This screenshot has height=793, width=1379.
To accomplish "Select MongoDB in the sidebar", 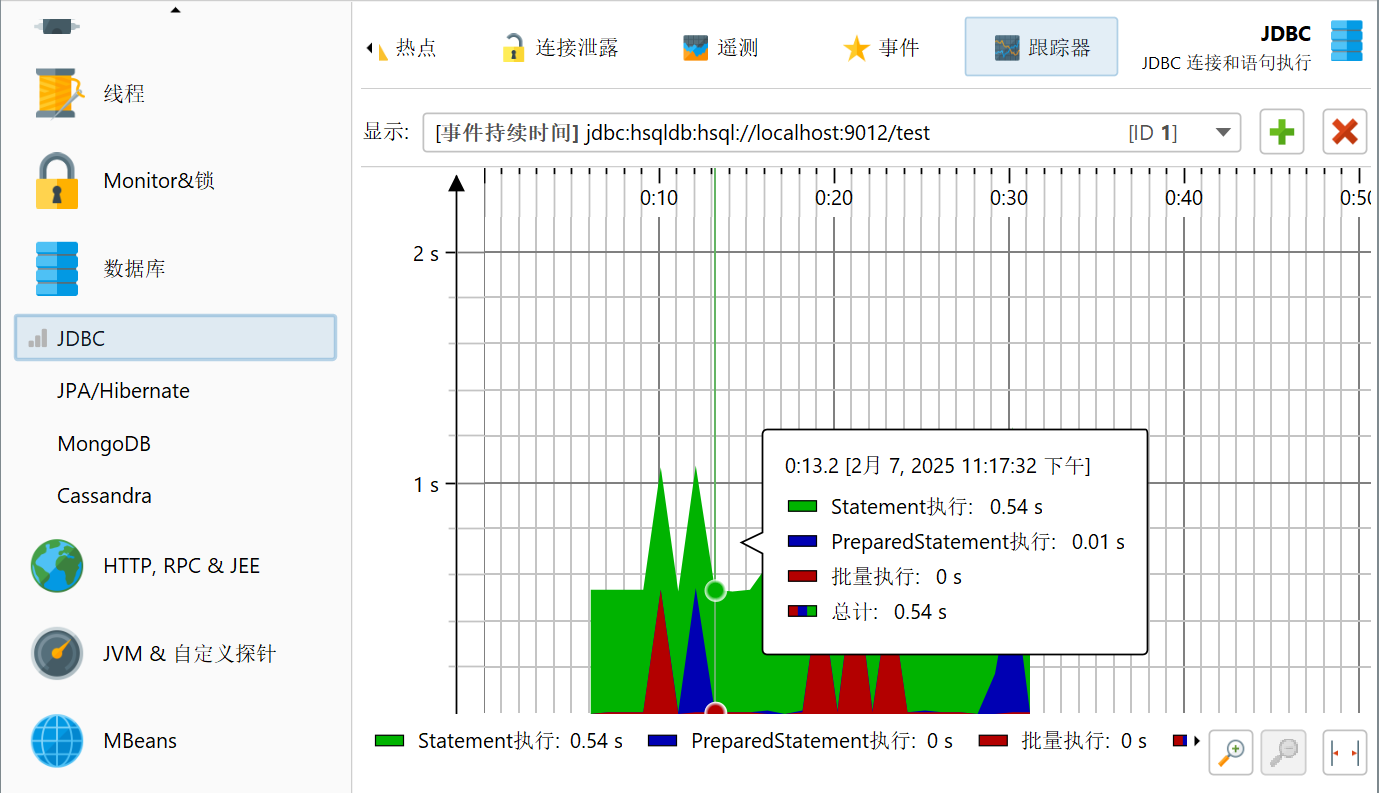I will pos(104,444).
